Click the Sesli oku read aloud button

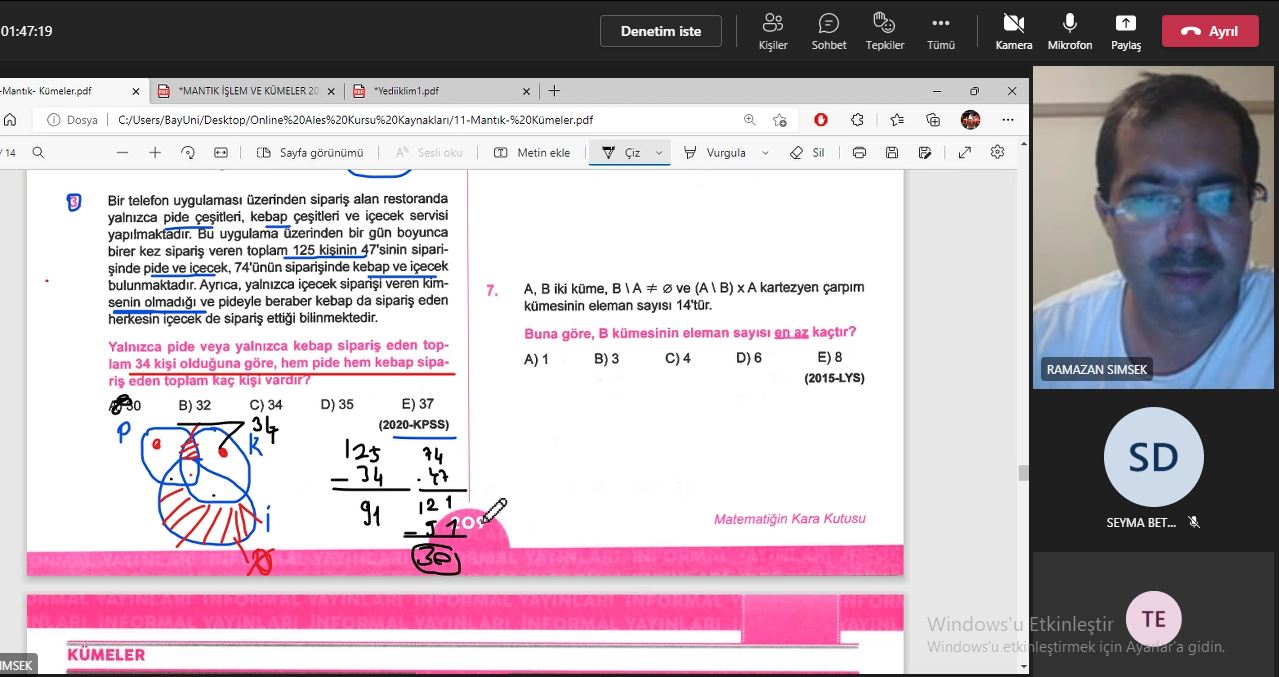coord(429,153)
